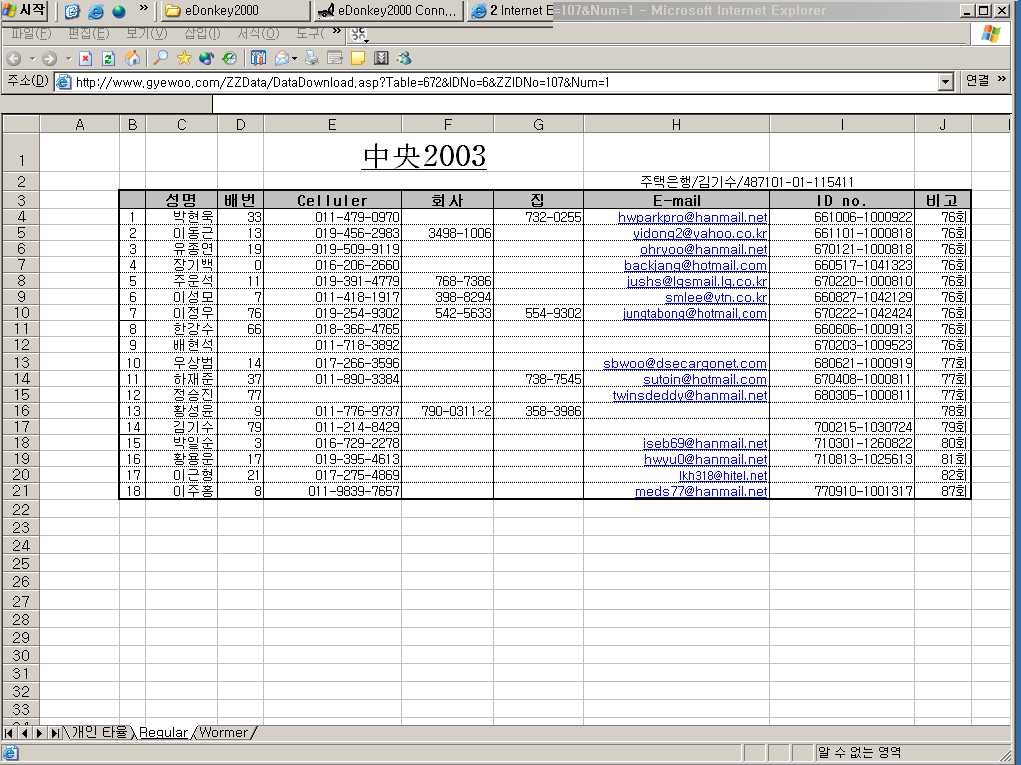
Task: Click the Print toolbar icon
Action: (x=312, y=58)
